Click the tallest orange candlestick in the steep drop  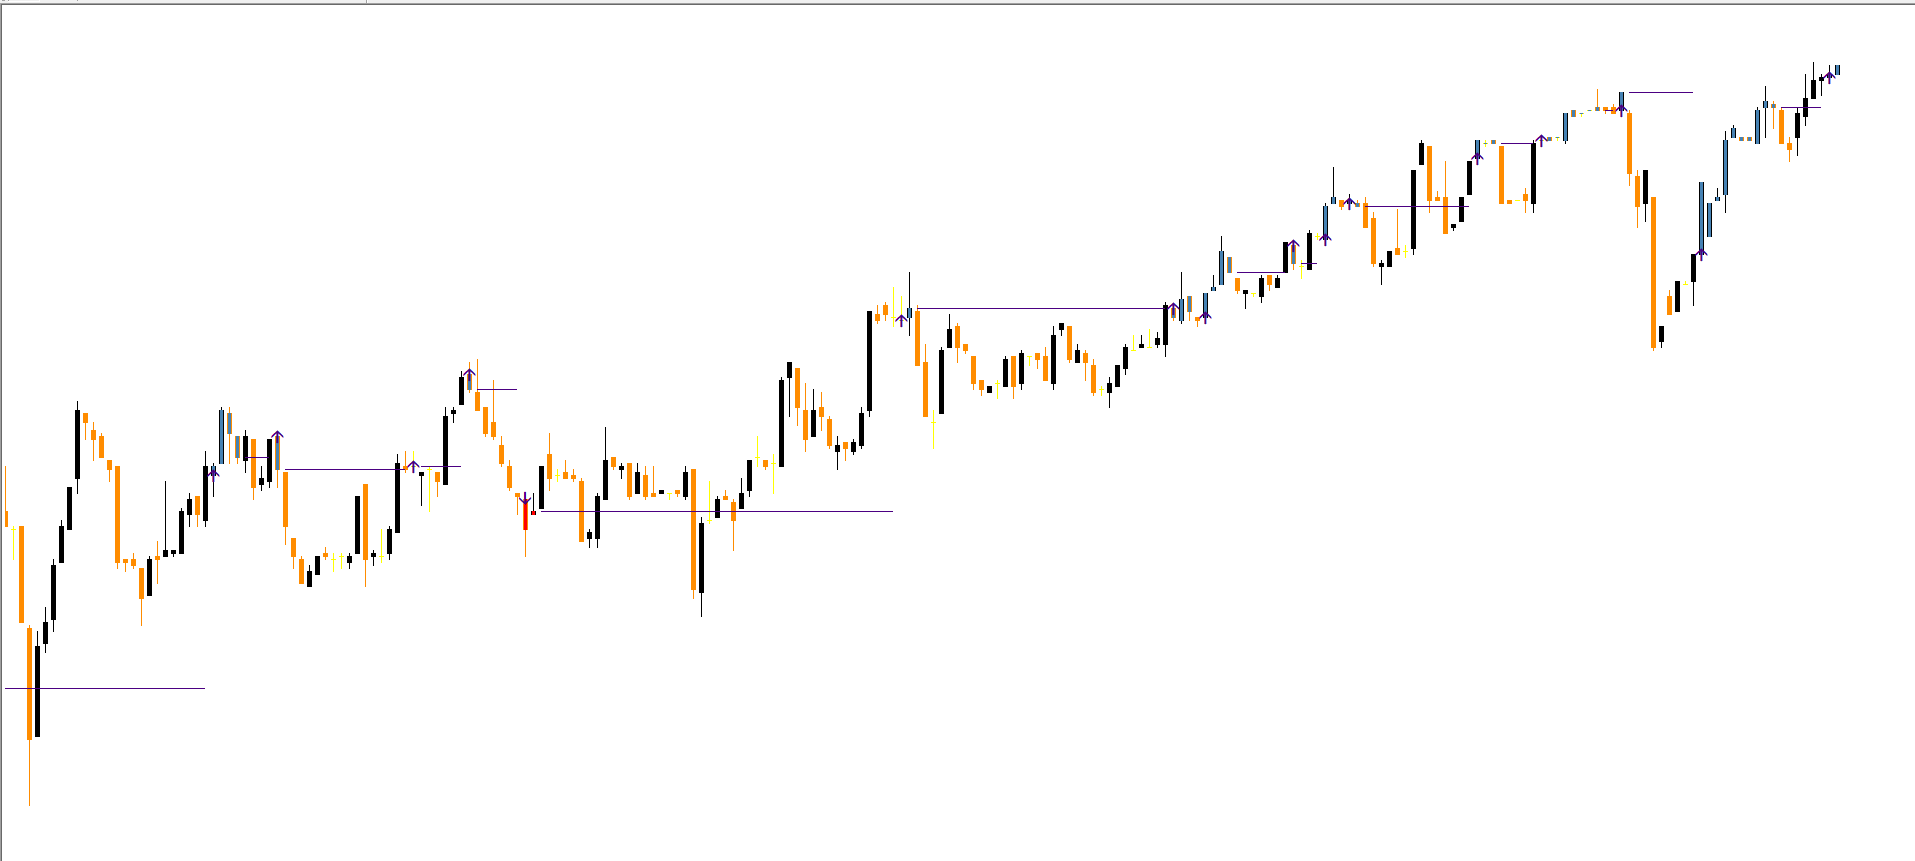(x=1653, y=270)
